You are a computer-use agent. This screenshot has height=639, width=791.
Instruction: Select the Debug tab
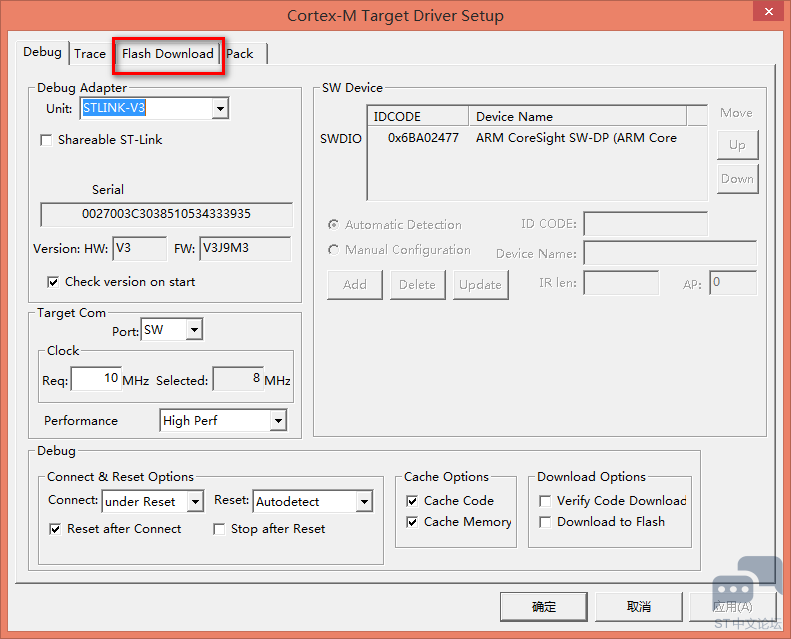[42, 52]
